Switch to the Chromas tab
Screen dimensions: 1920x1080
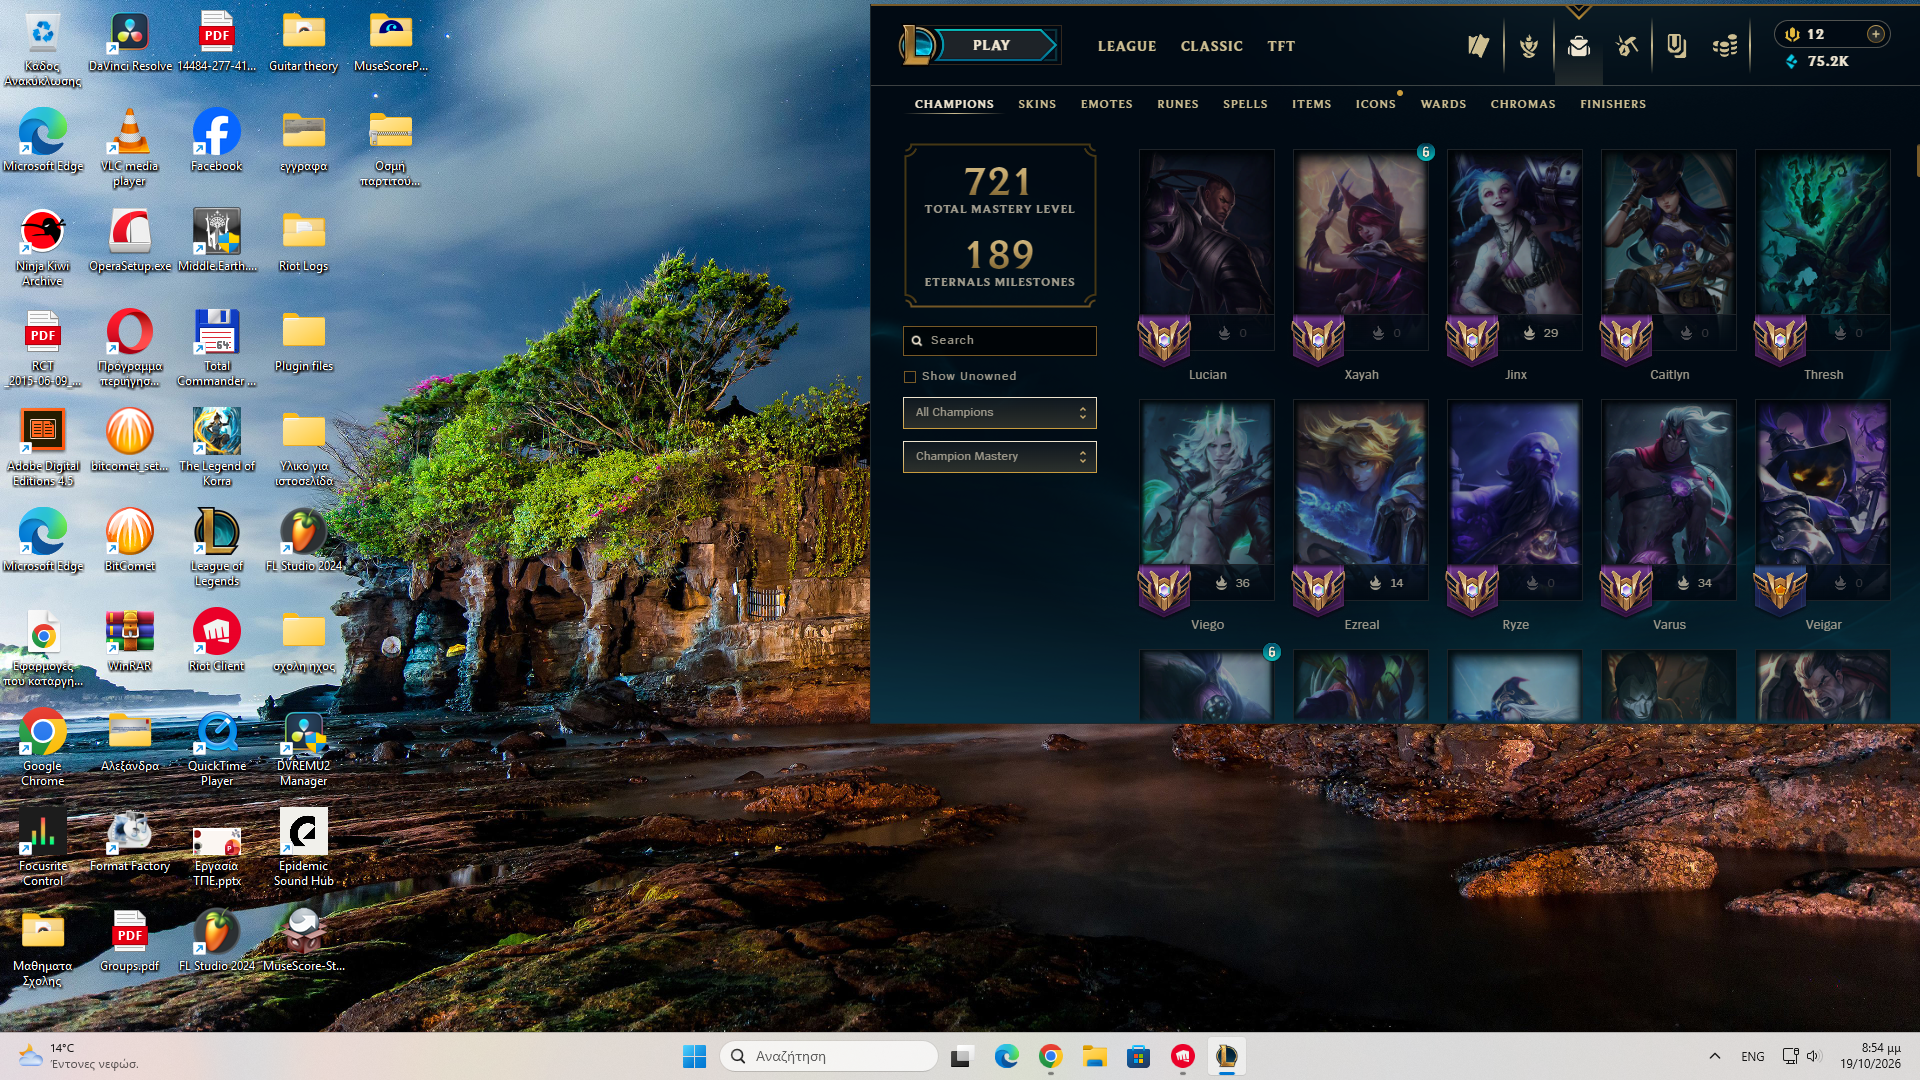pyautogui.click(x=1523, y=104)
